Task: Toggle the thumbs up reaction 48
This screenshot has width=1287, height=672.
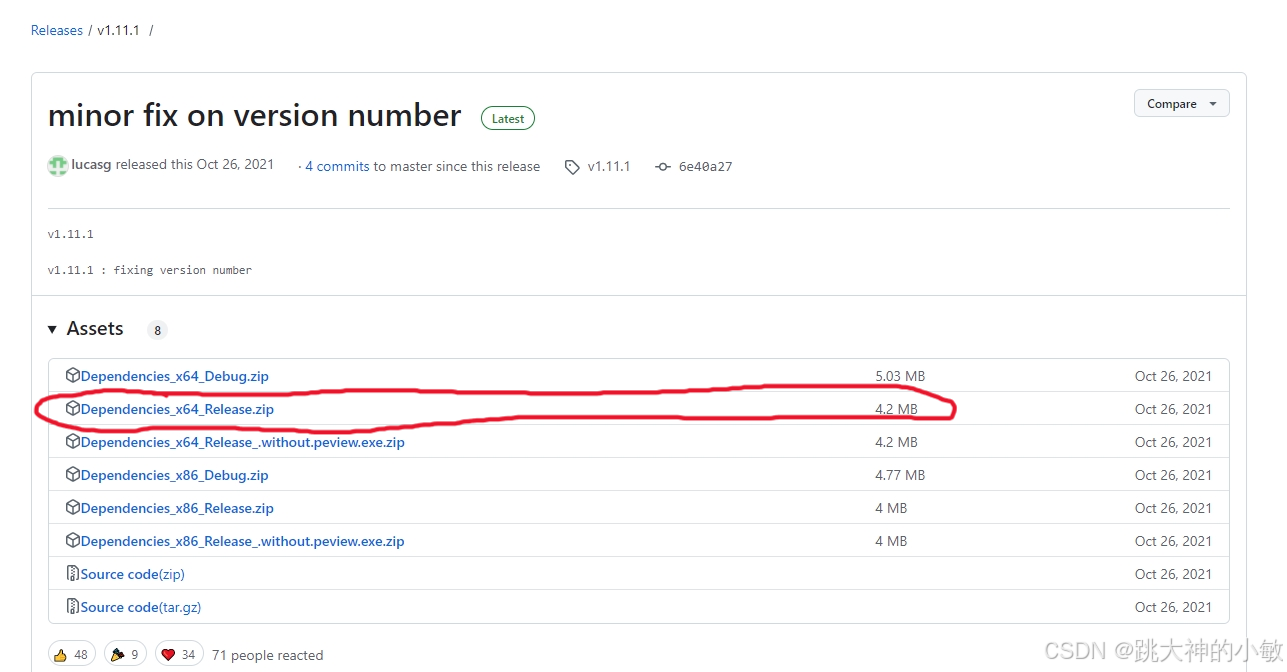Action: click(x=72, y=655)
